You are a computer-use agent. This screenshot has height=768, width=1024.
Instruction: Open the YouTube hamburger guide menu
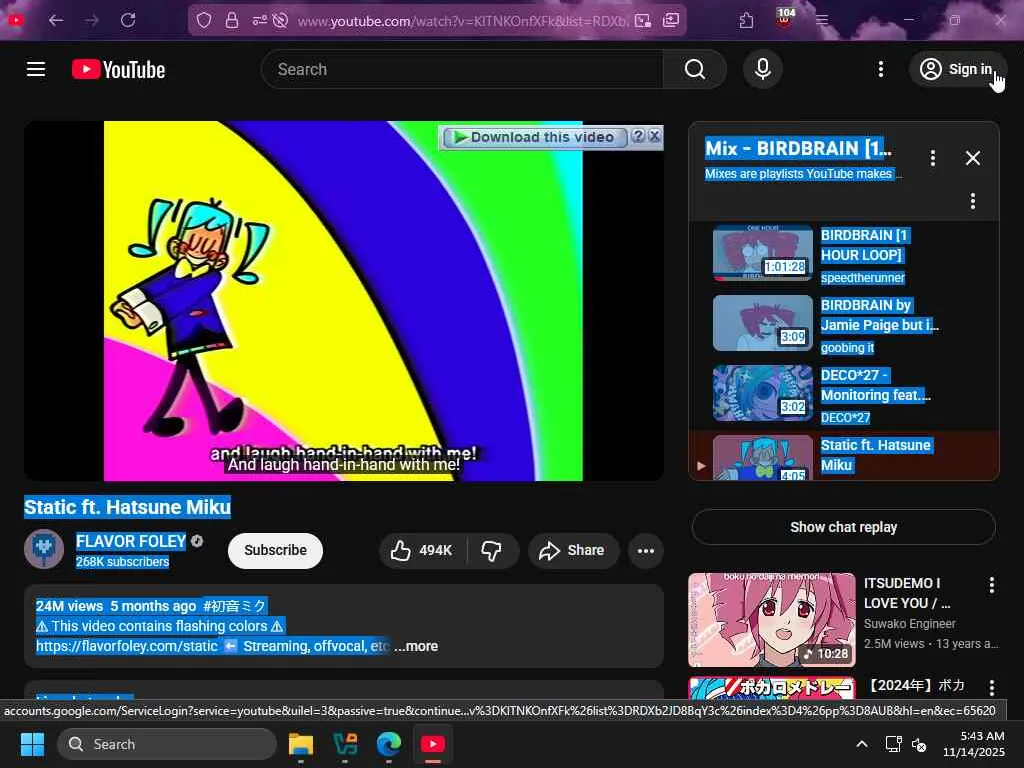click(x=36, y=69)
